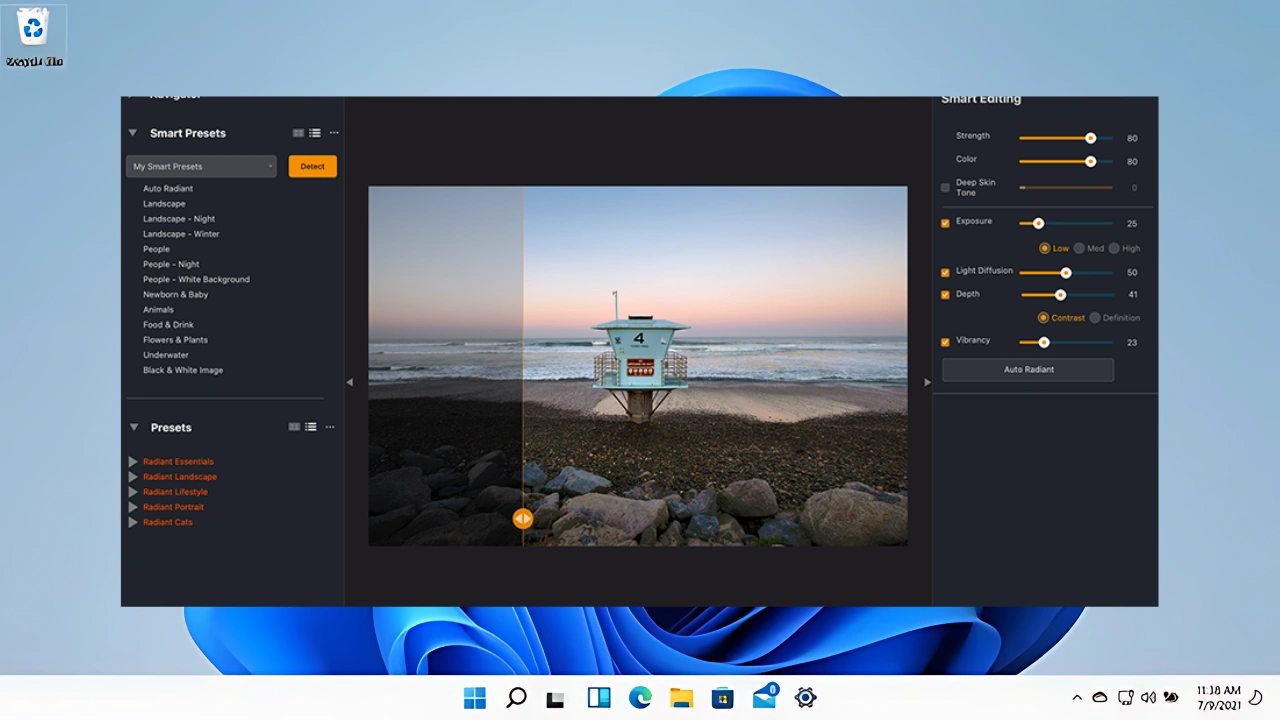The height and width of the screenshot is (720, 1280).
Task: Collapse the Smart Presets section
Action: pyautogui.click(x=132, y=132)
